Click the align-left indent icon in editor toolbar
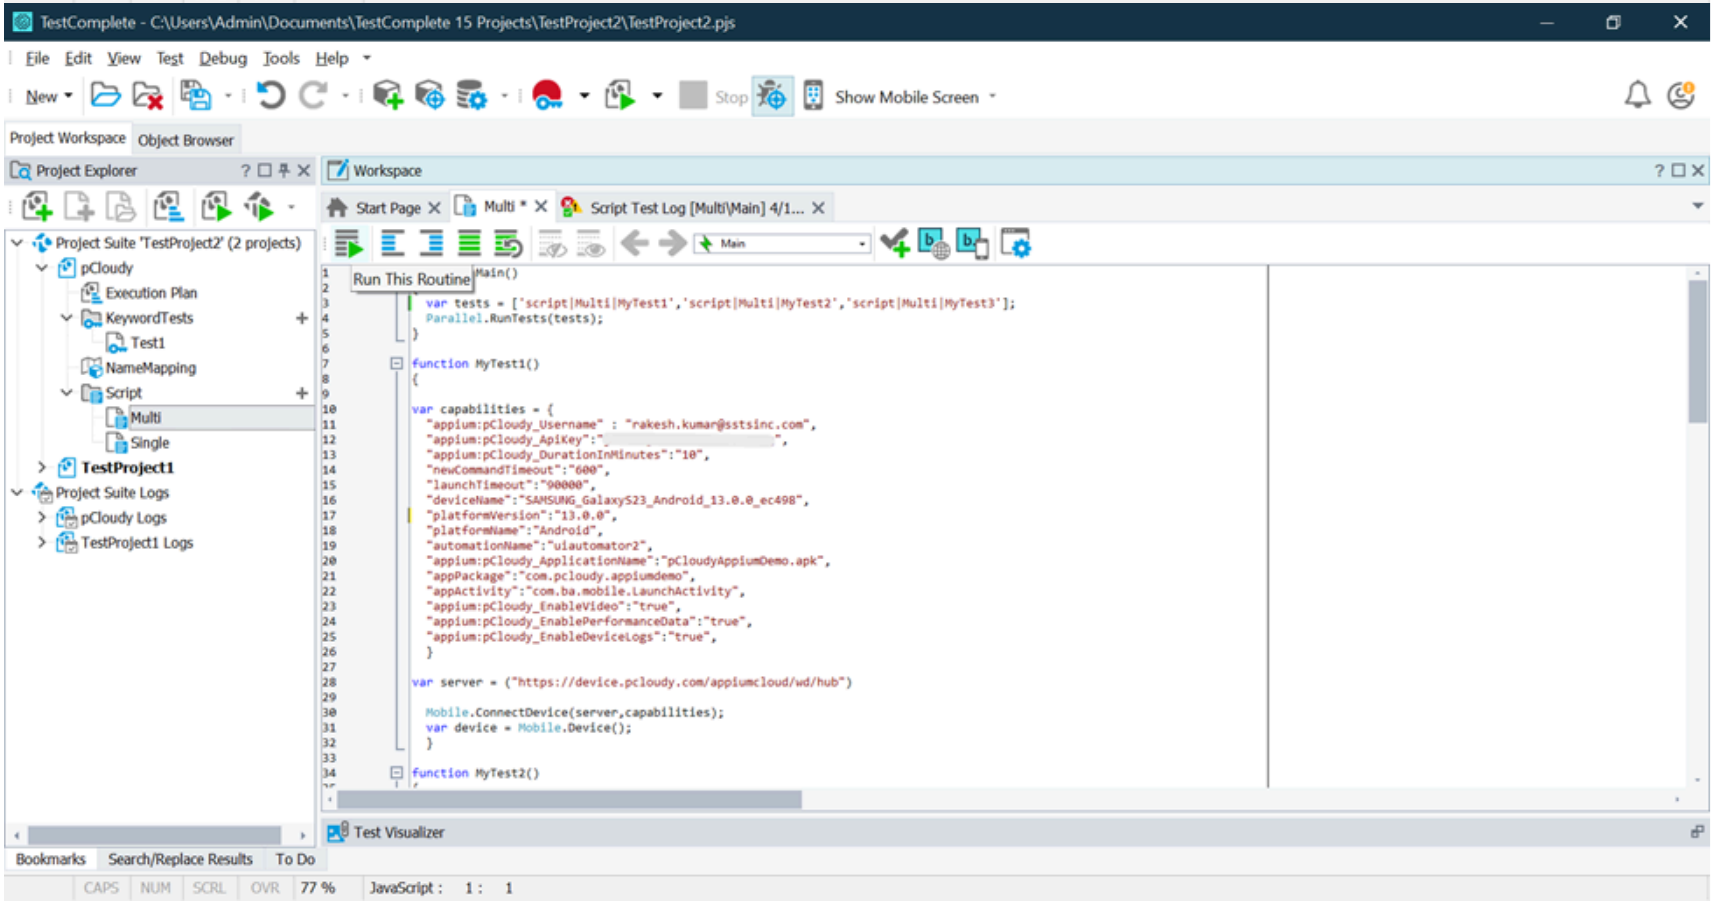This screenshot has height=905, width=1712. coord(392,244)
